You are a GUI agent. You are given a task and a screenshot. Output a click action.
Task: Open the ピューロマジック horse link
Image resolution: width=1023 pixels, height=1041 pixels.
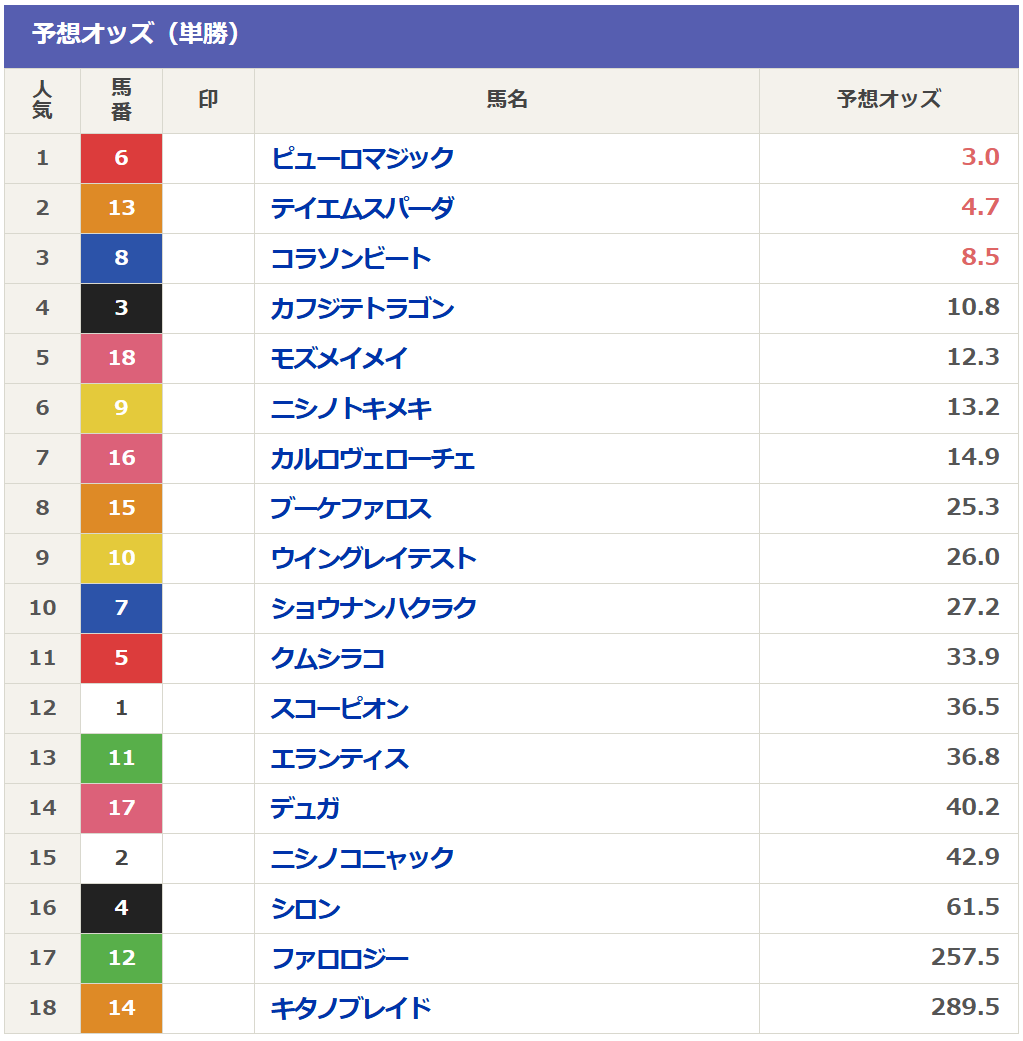click(x=362, y=158)
